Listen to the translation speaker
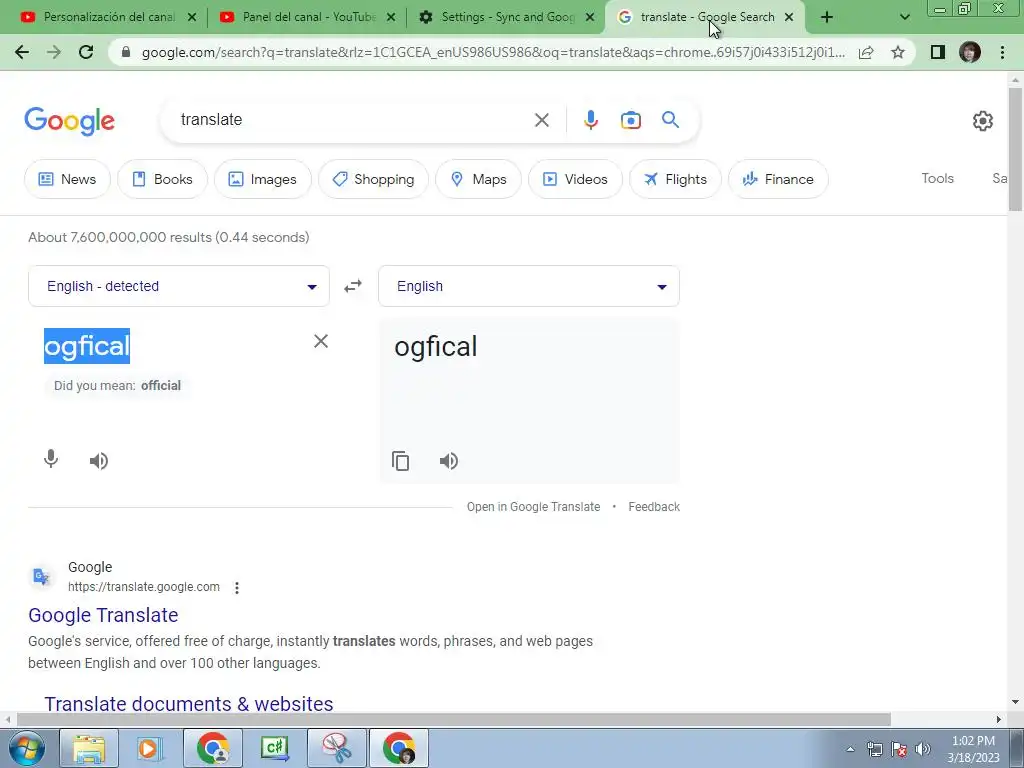 pos(449,461)
